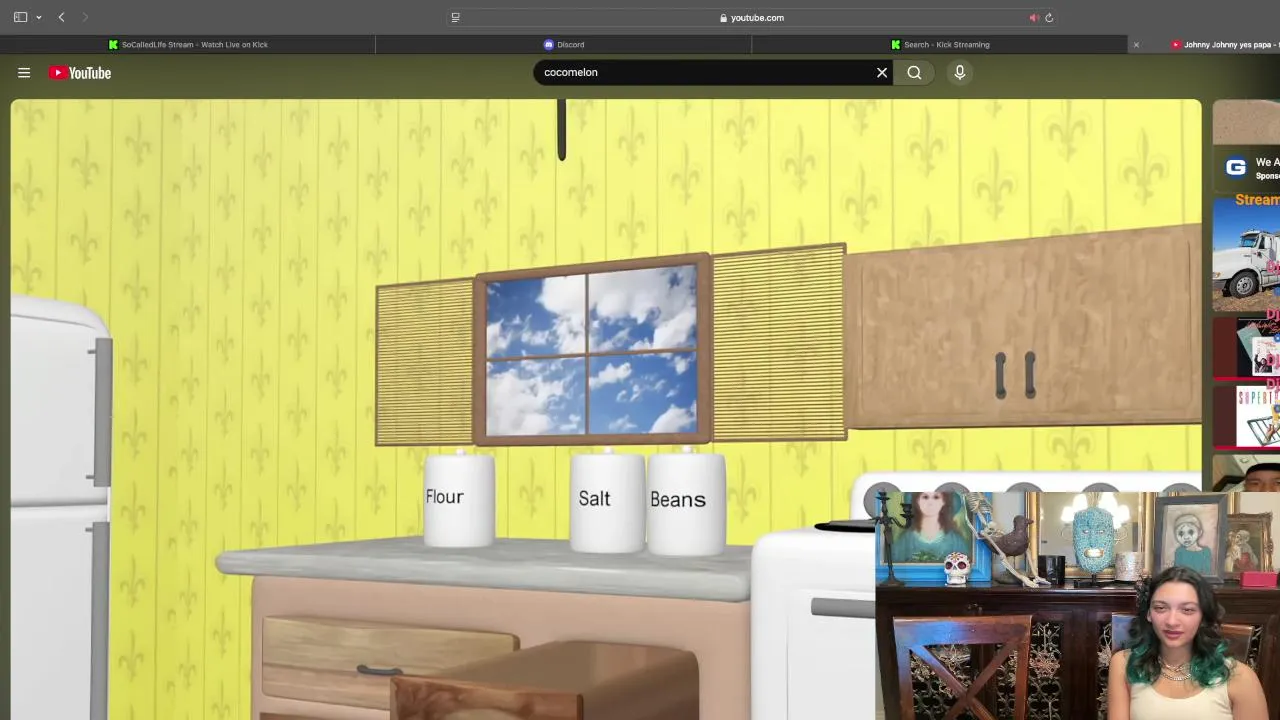The height and width of the screenshot is (720, 1280).
Task: Start voice search with microphone icon
Action: click(959, 72)
